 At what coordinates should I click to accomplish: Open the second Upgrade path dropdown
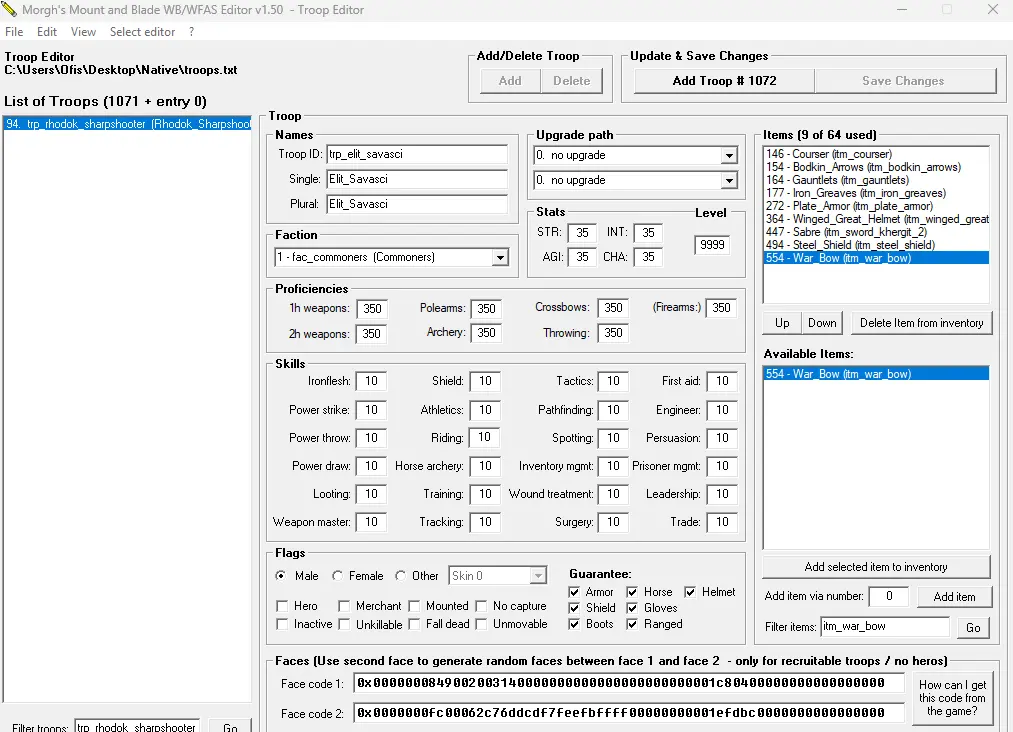729,180
